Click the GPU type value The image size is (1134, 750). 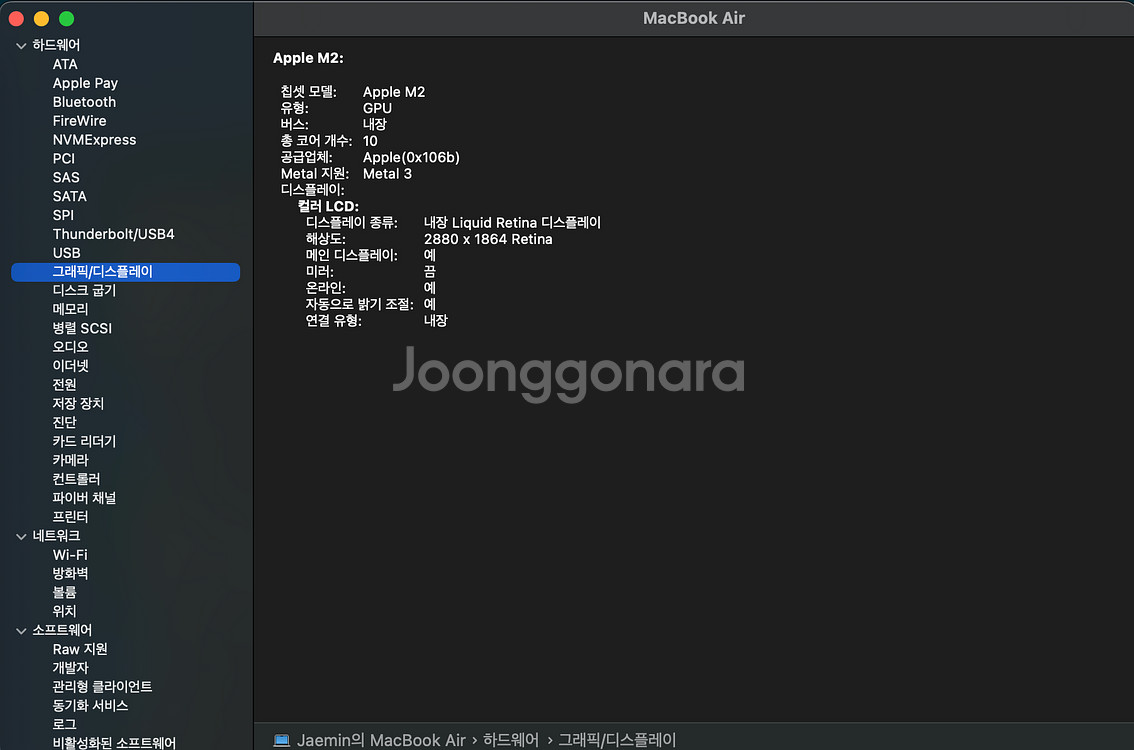pos(378,108)
